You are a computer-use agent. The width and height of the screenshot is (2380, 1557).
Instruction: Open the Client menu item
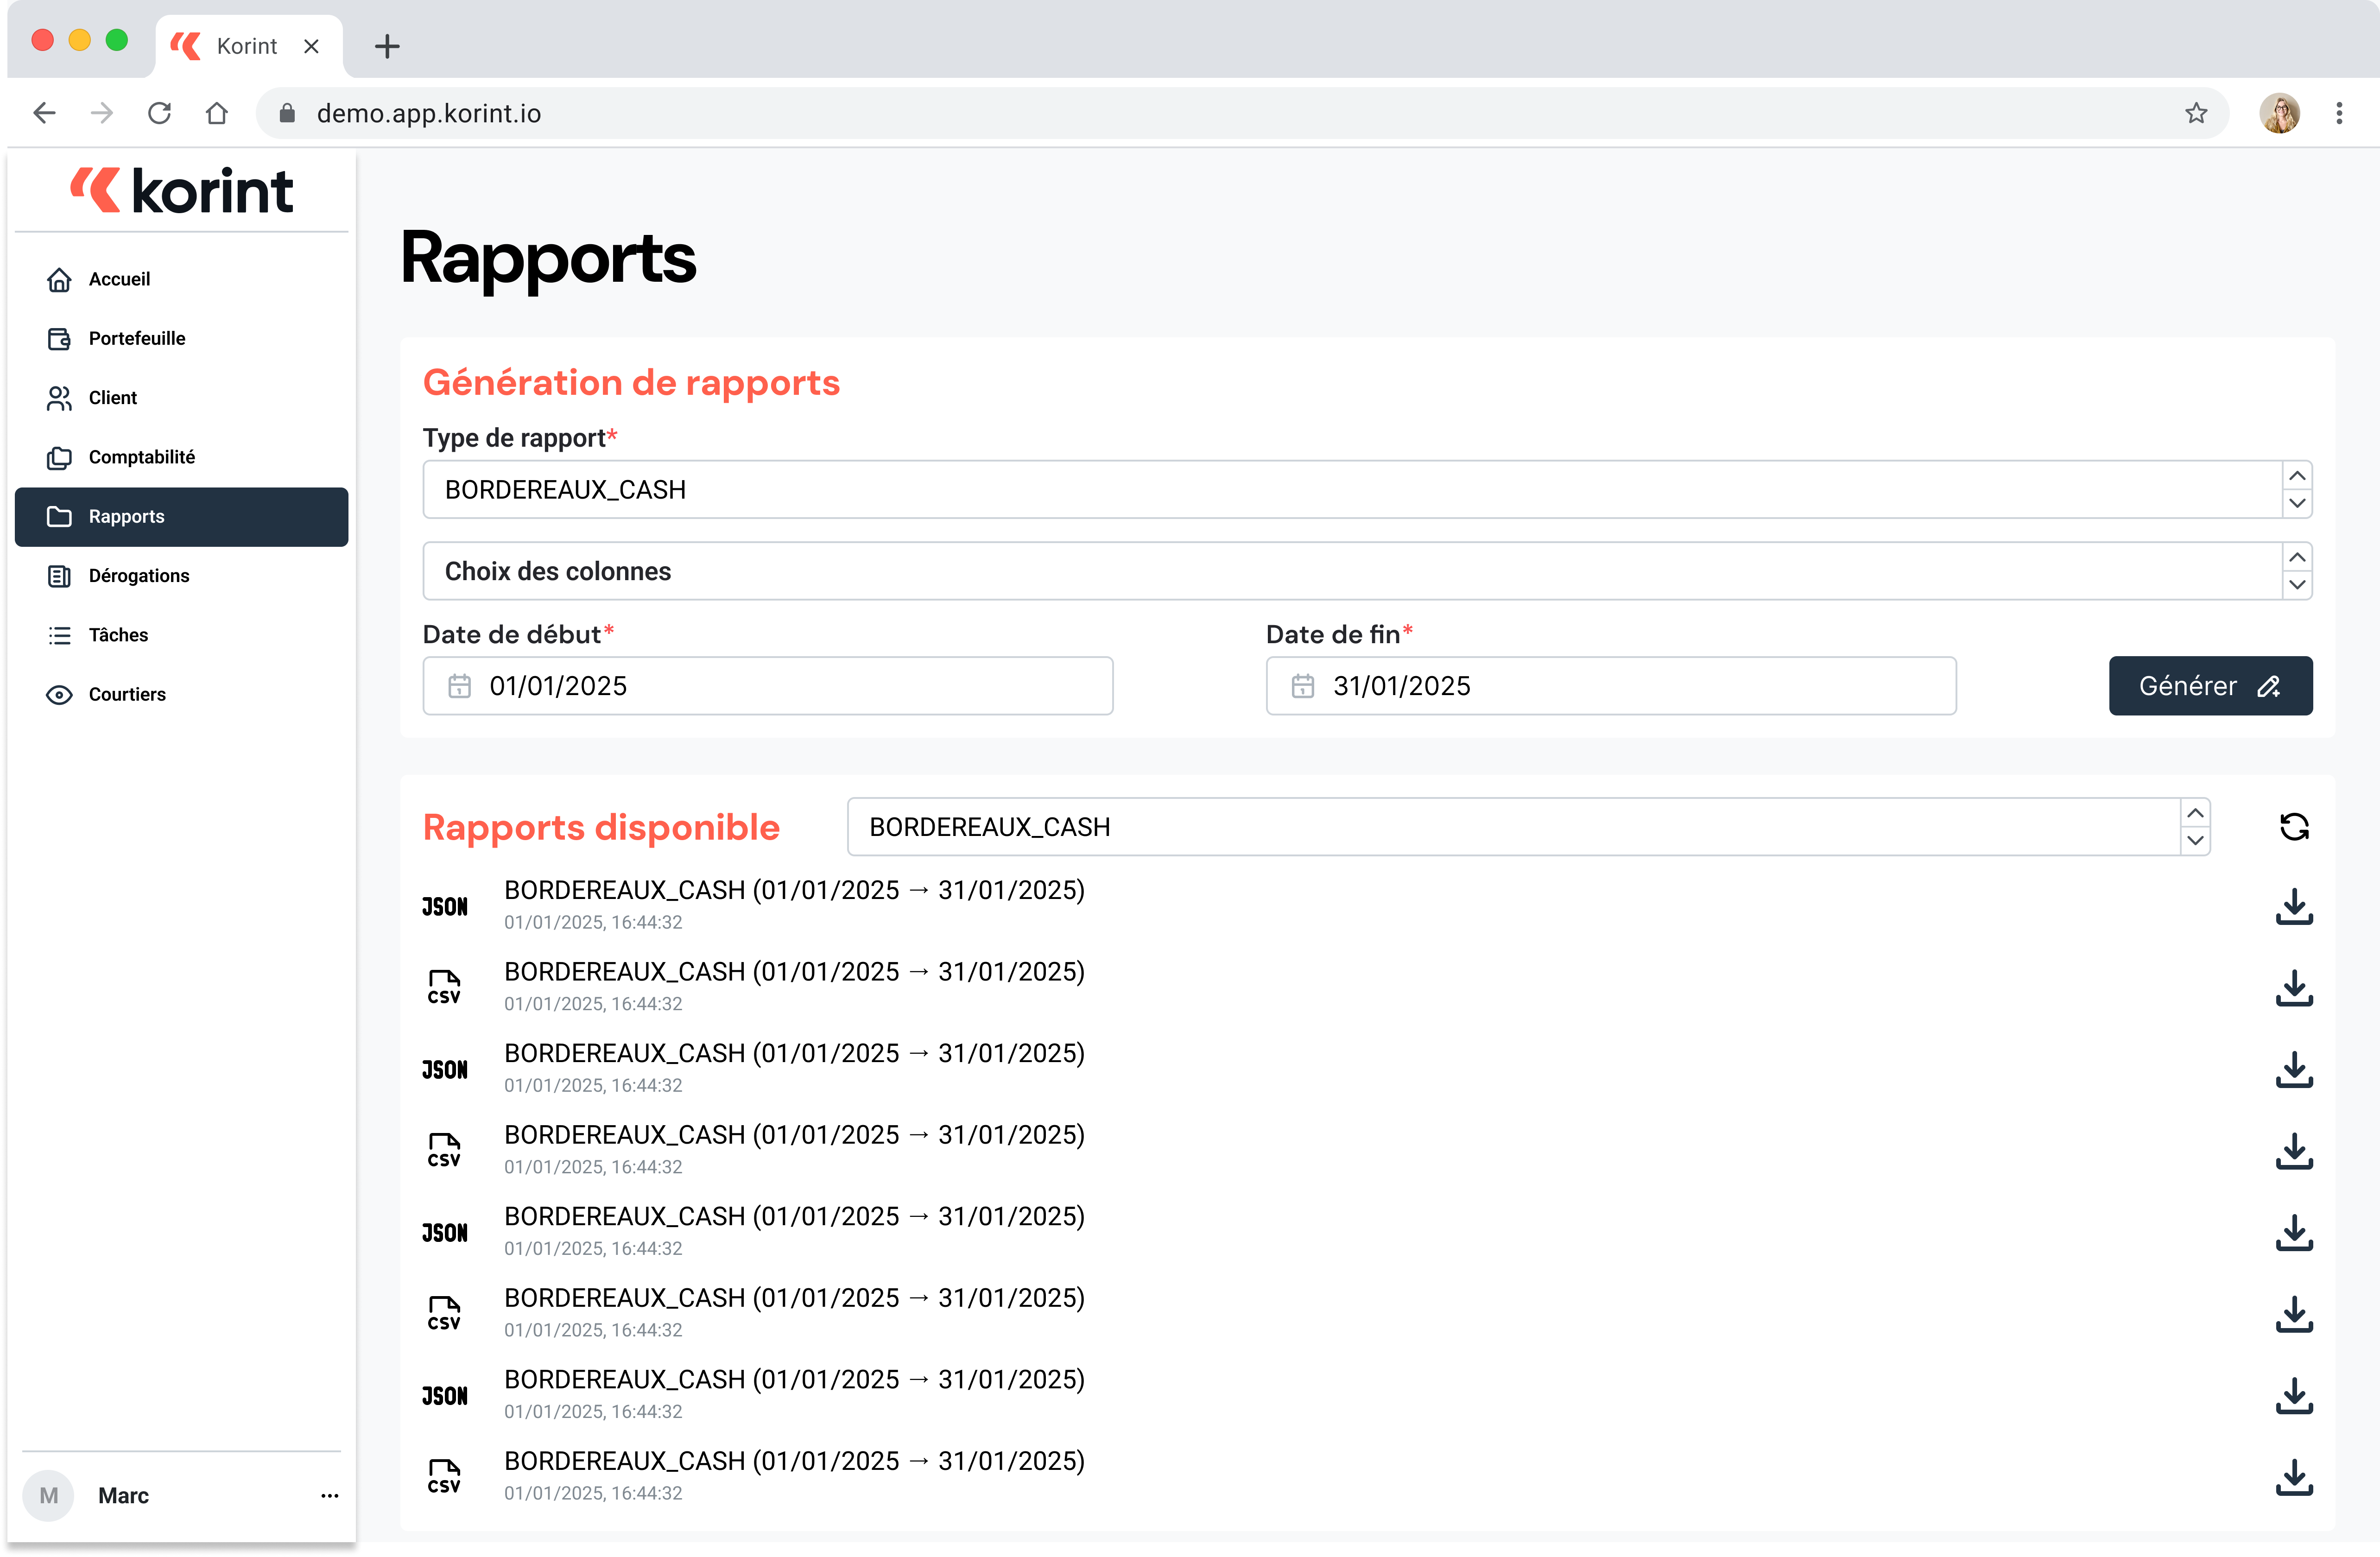[181, 398]
